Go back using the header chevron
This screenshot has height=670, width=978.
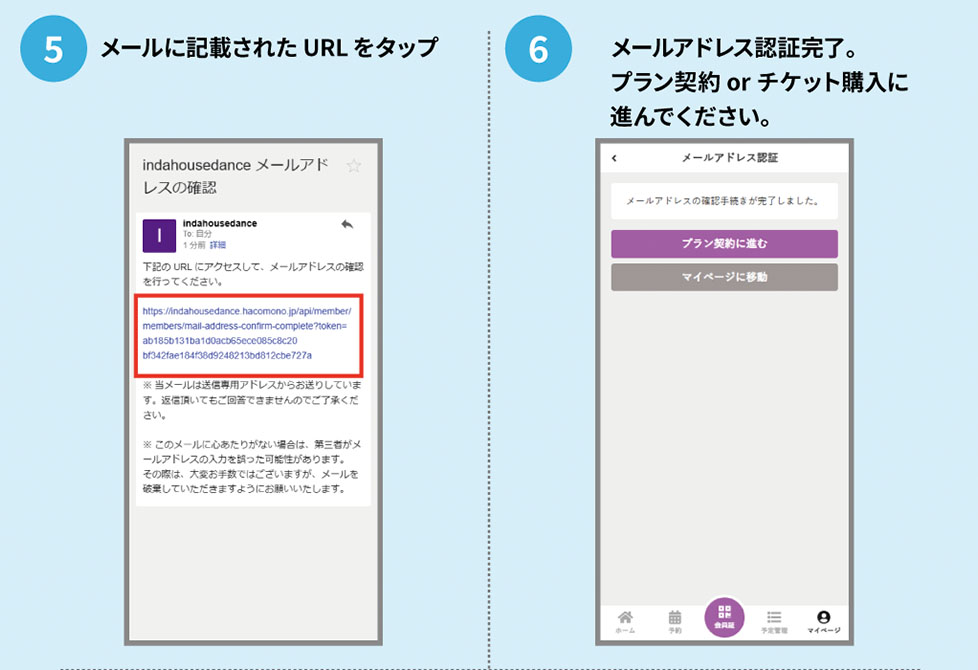pyautogui.click(x=614, y=158)
